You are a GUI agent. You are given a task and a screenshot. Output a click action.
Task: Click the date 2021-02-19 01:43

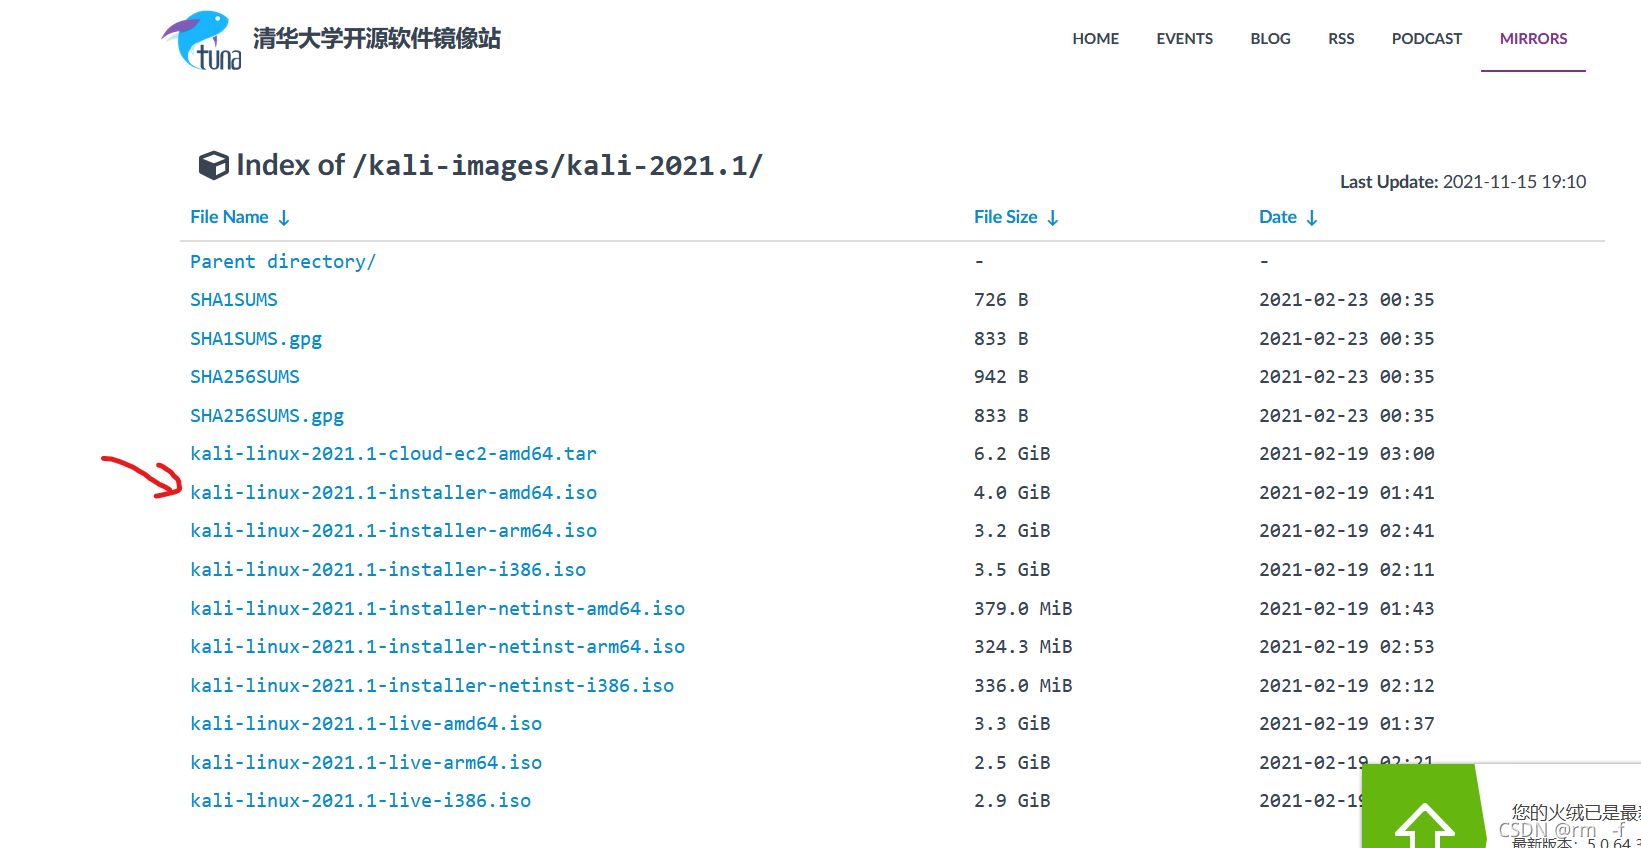tap(1347, 609)
